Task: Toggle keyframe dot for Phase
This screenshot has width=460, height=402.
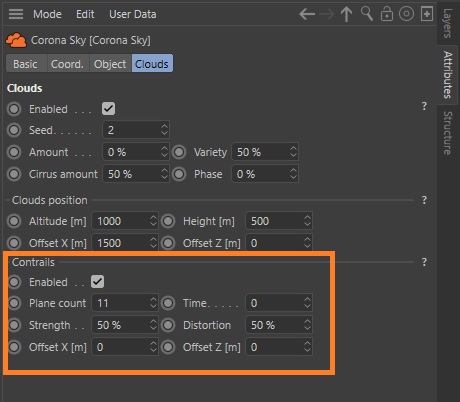Action: point(179,174)
